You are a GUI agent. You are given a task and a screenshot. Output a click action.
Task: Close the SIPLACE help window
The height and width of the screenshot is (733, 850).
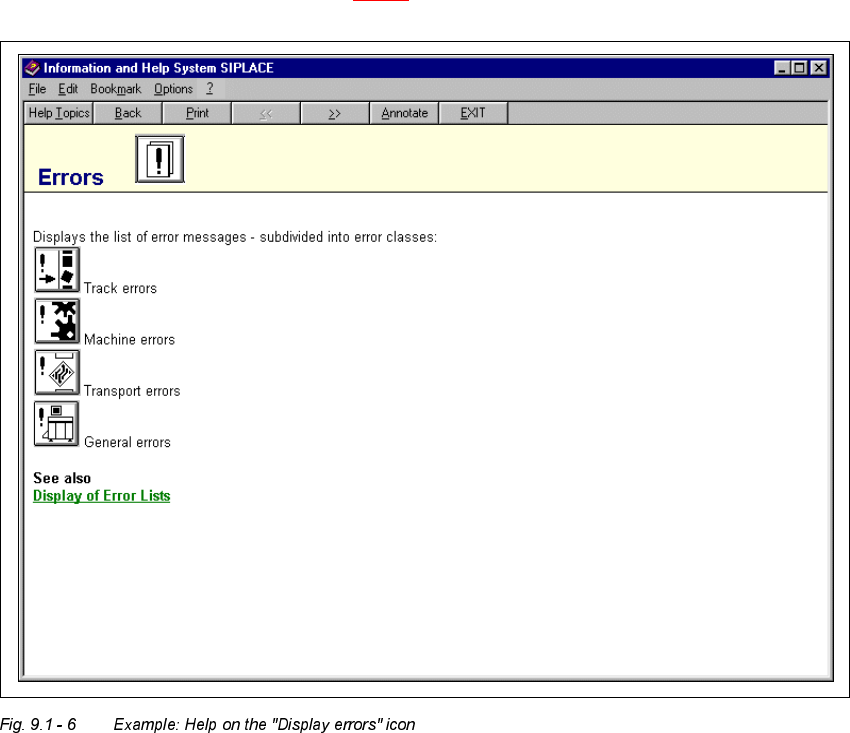[x=819, y=68]
